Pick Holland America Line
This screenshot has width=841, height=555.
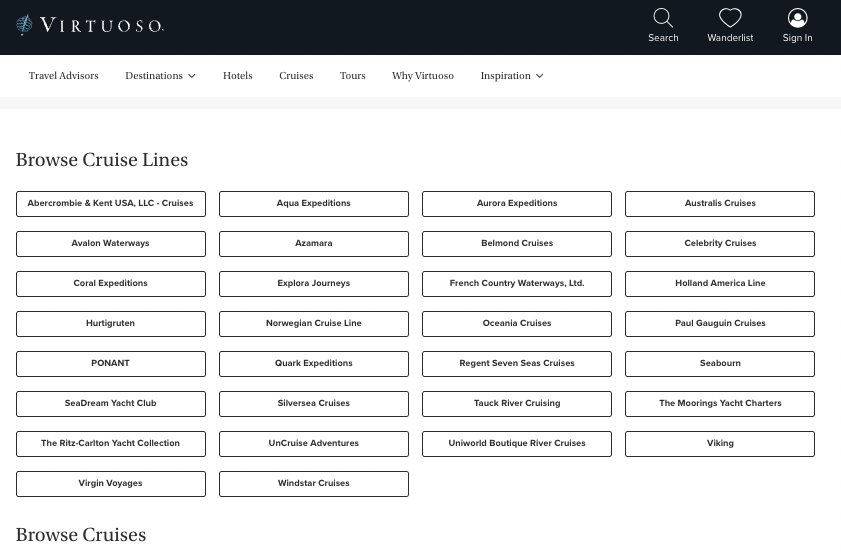720,284
